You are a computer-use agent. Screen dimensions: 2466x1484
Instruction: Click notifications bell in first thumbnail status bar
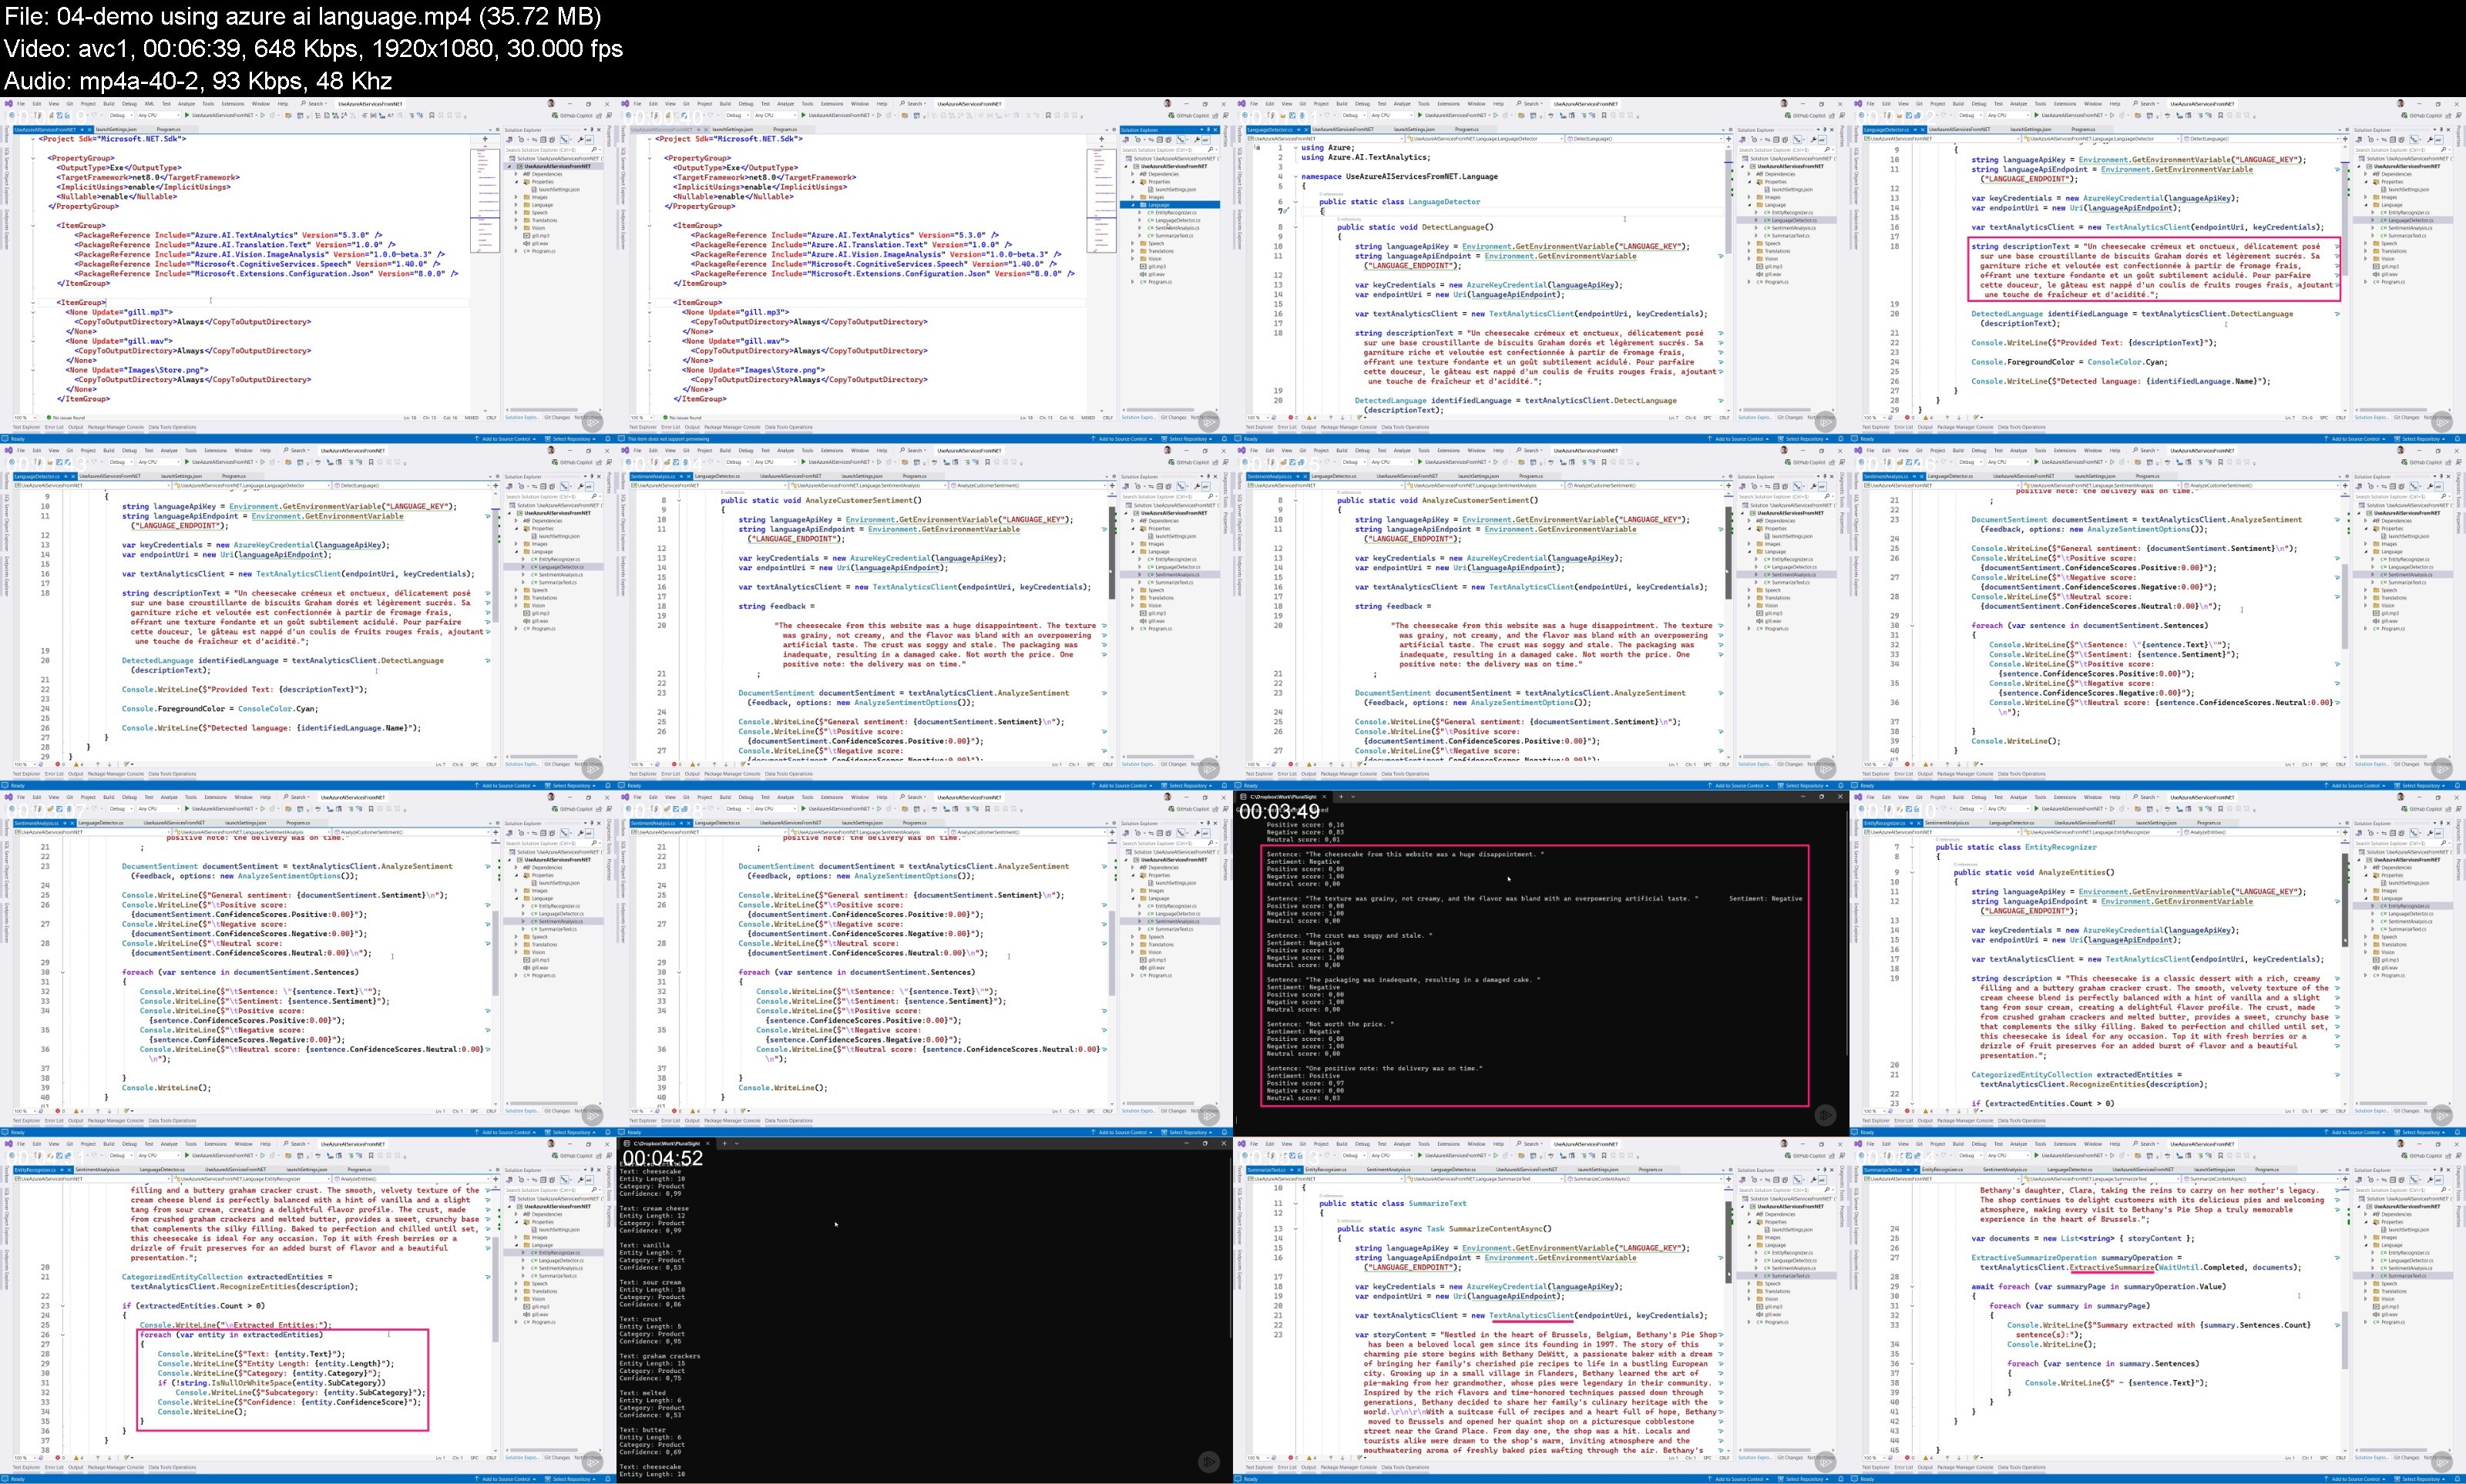608,439
